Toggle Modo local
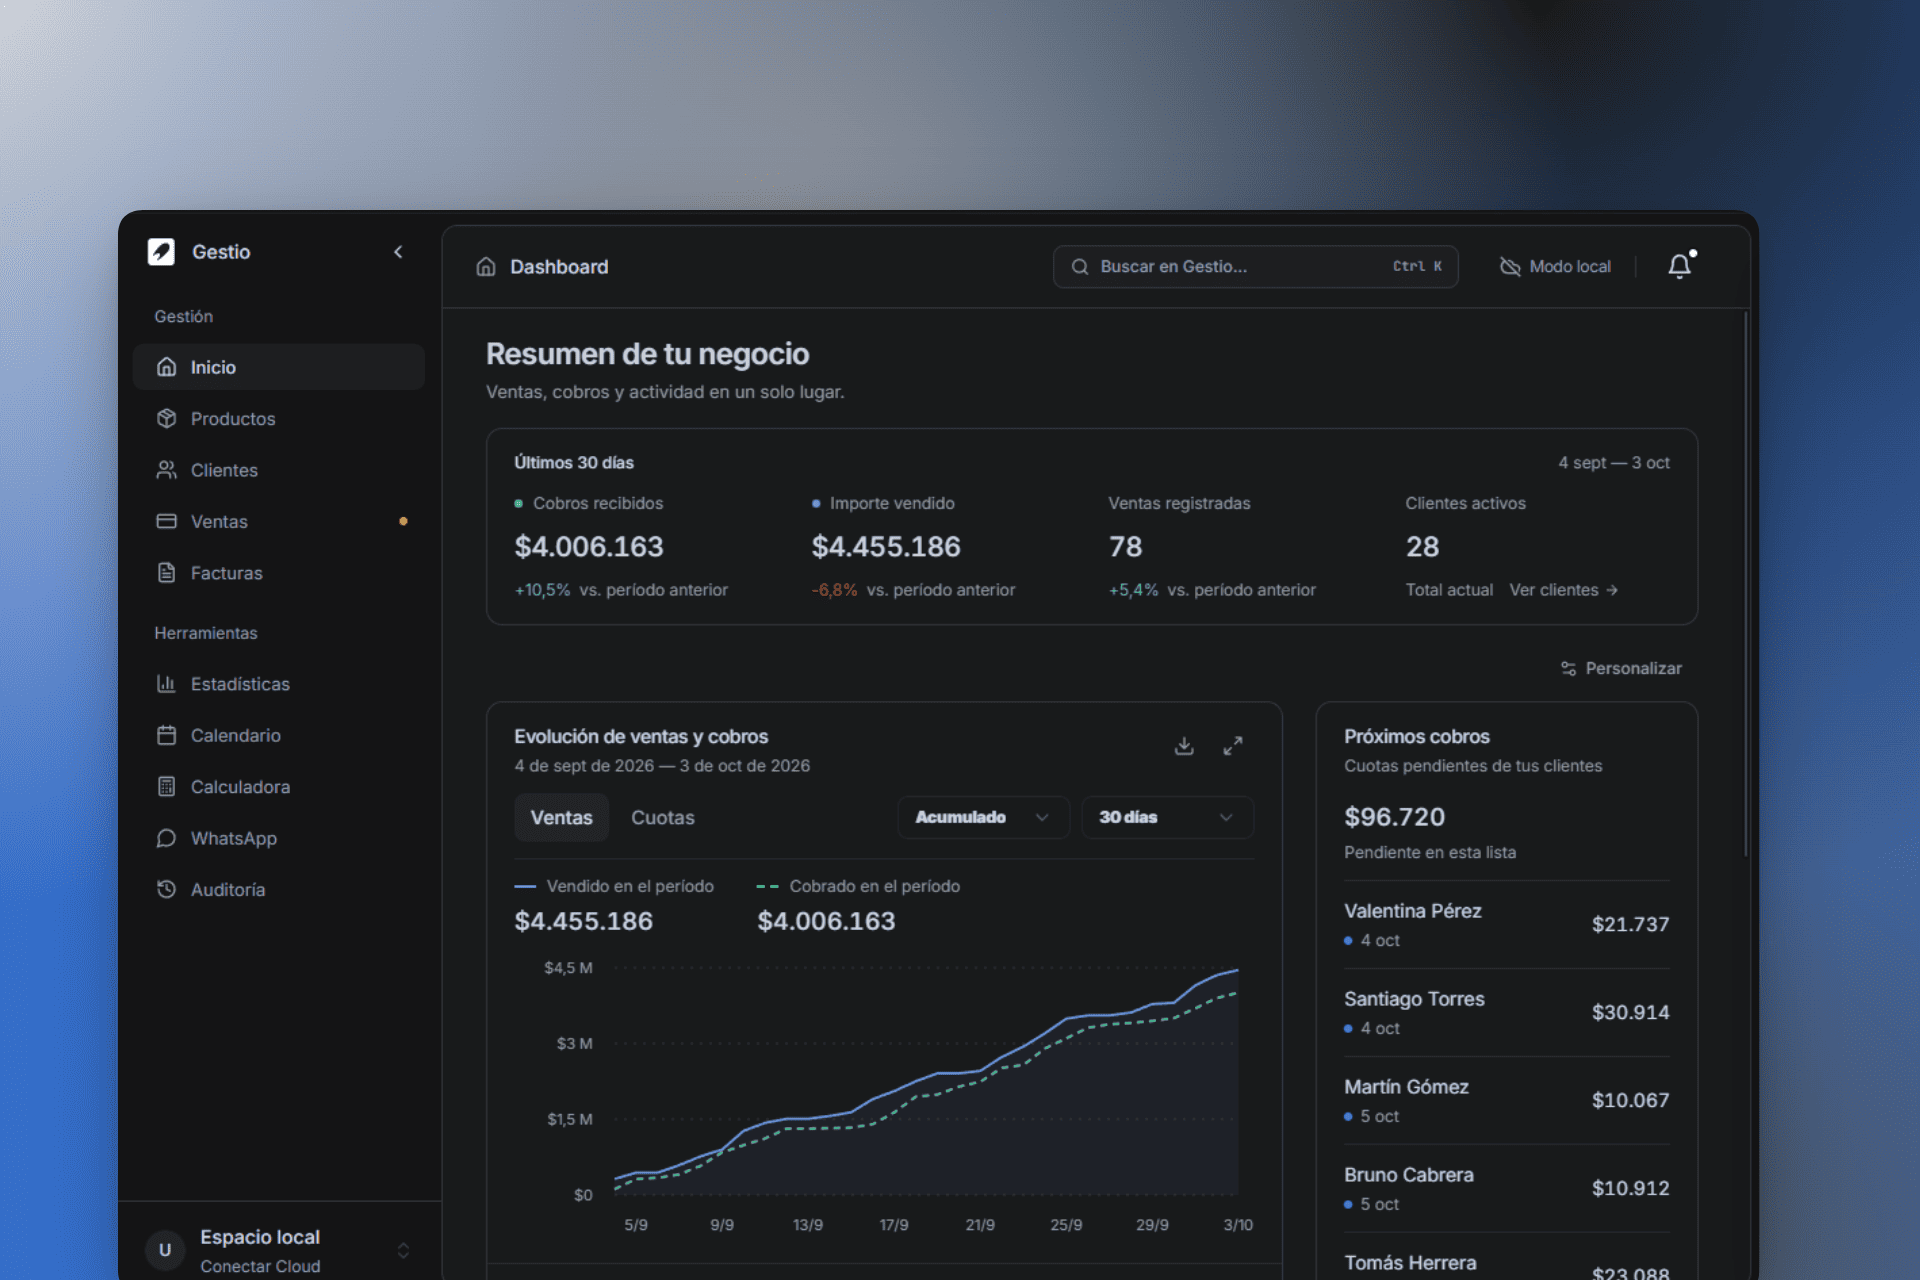Screen dimensions: 1920x1280 (1556, 267)
